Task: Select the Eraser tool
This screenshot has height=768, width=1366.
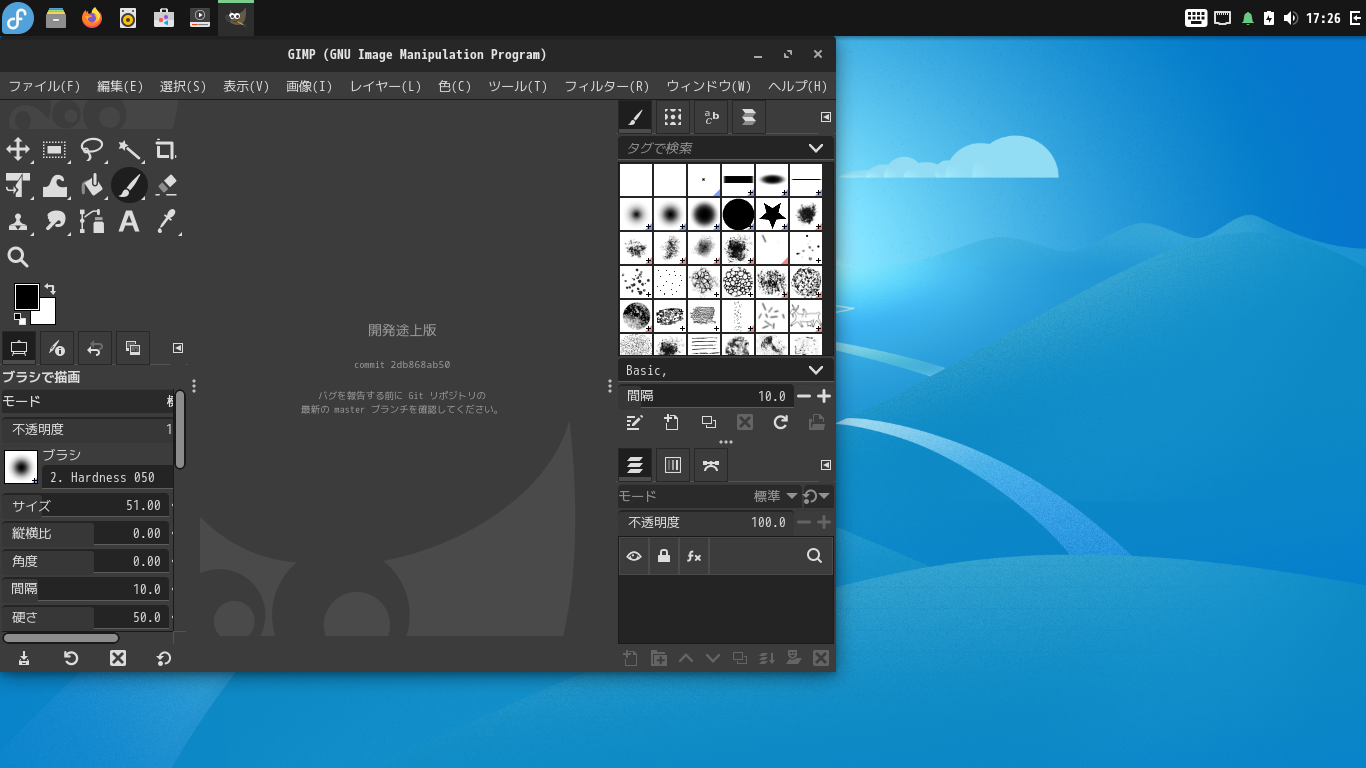Action: [166, 185]
